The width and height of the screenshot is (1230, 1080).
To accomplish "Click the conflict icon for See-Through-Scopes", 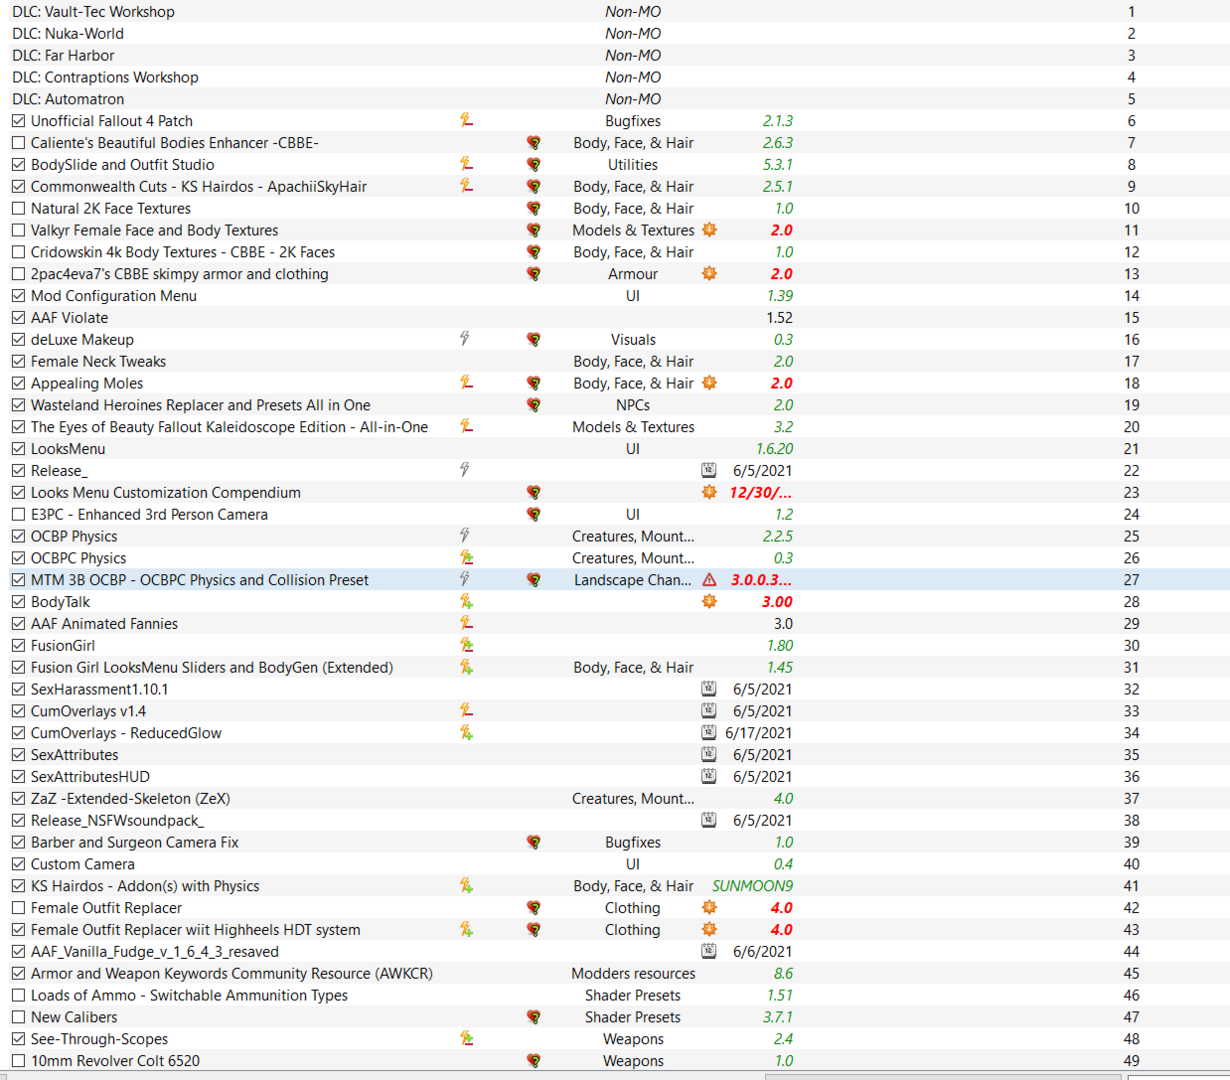I will 466,1038.
